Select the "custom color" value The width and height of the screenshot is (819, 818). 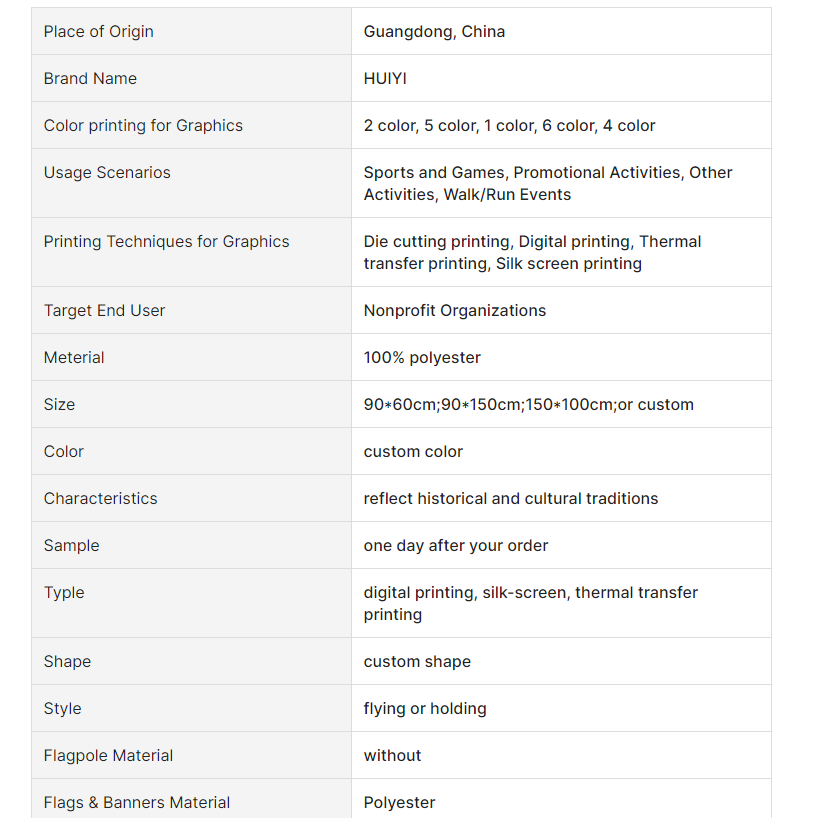coord(413,452)
